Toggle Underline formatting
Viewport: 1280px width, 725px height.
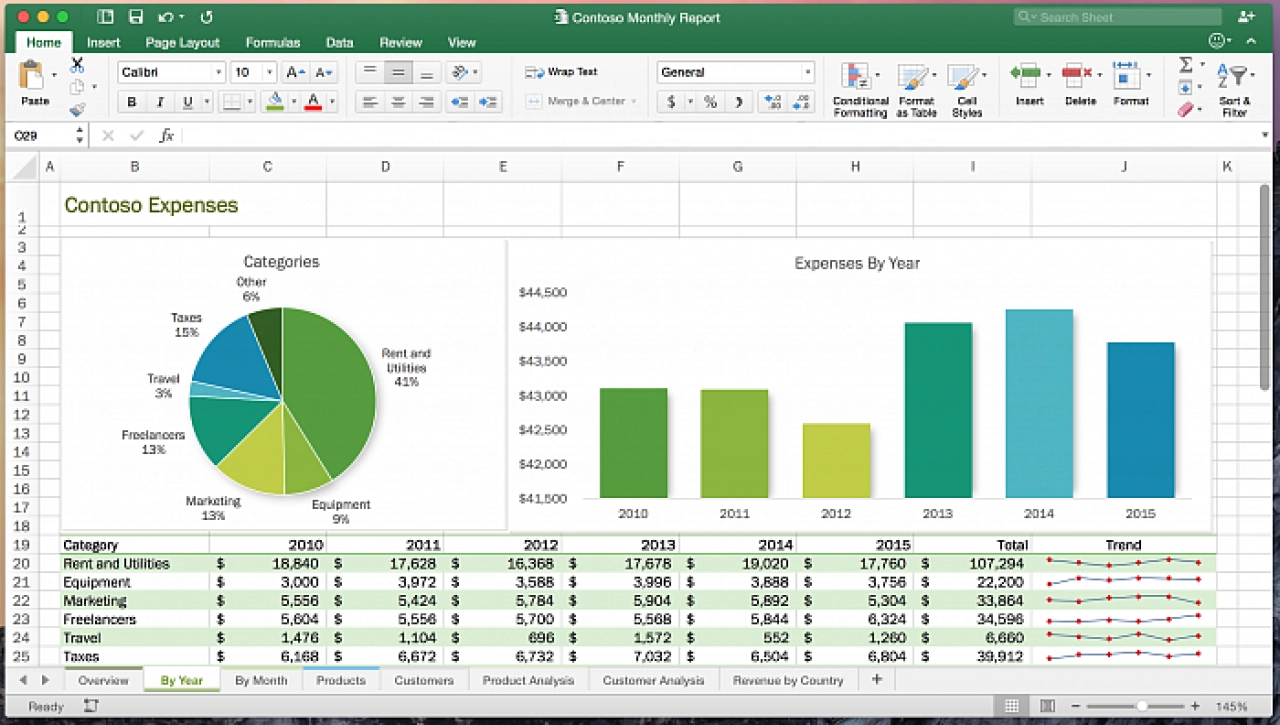(187, 102)
